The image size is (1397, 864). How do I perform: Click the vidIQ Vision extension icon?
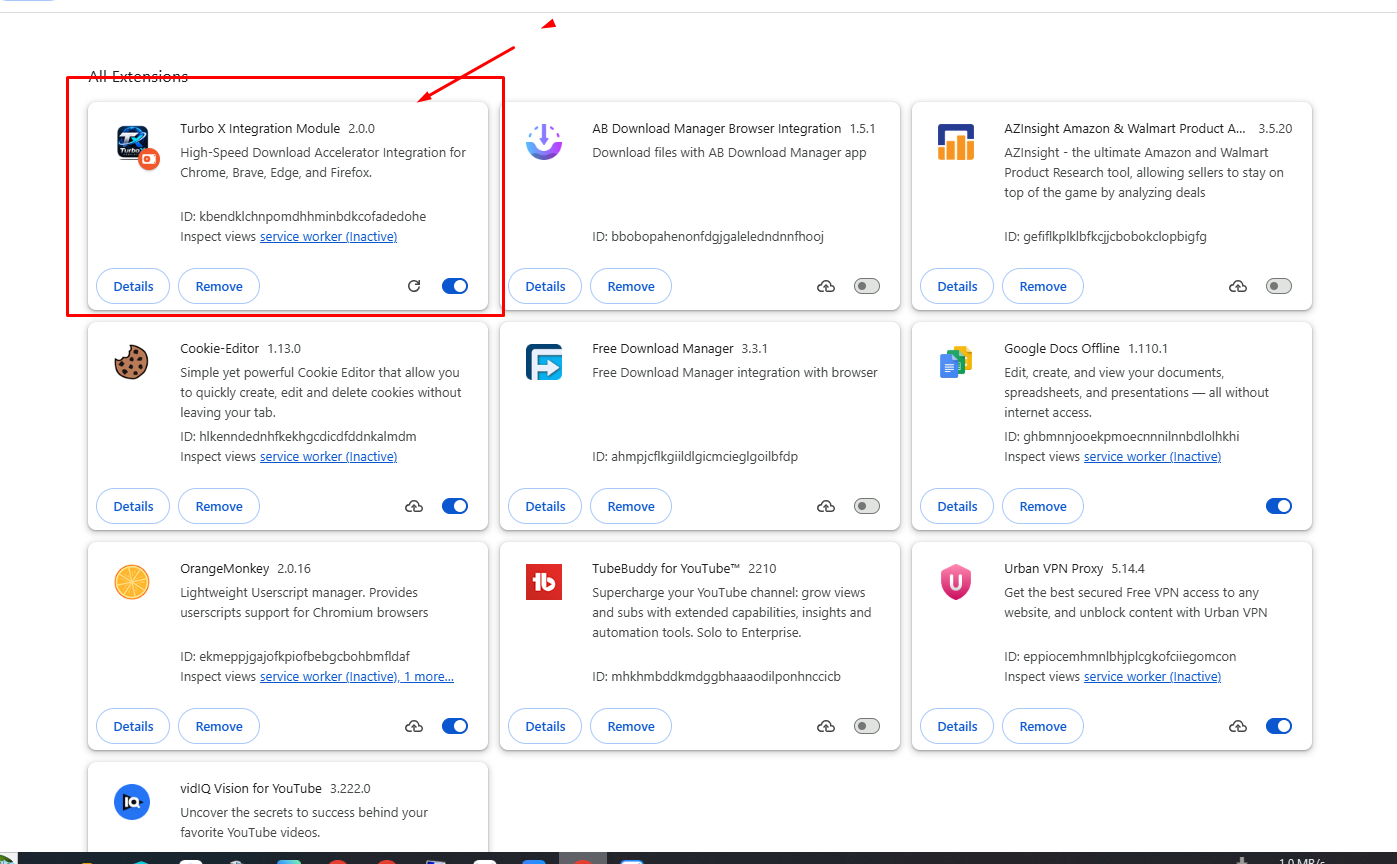point(132,802)
